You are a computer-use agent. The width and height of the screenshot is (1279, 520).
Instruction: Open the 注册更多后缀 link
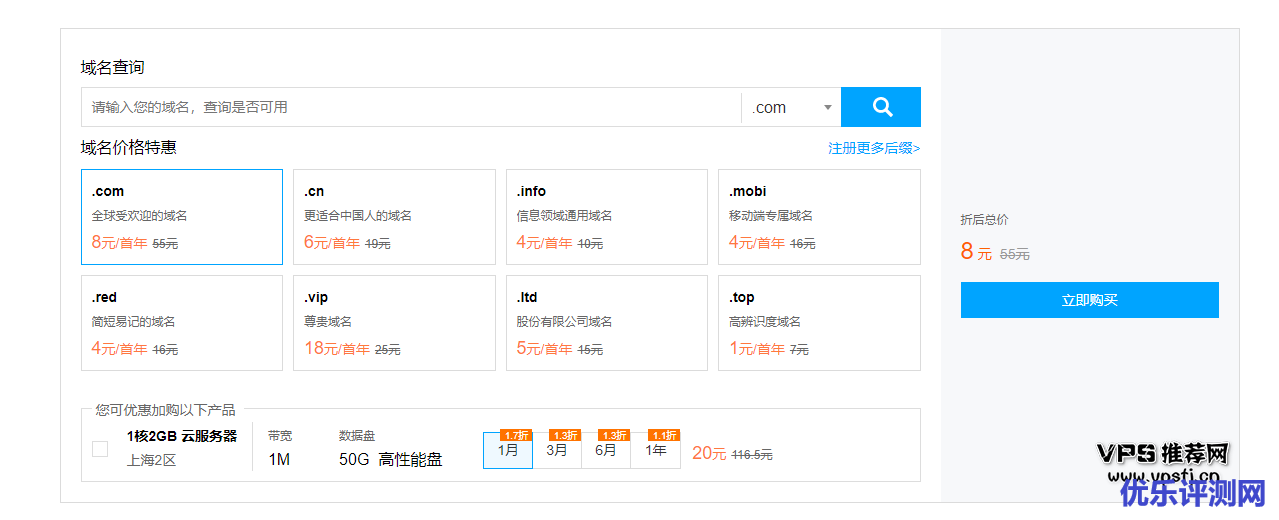click(x=873, y=148)
